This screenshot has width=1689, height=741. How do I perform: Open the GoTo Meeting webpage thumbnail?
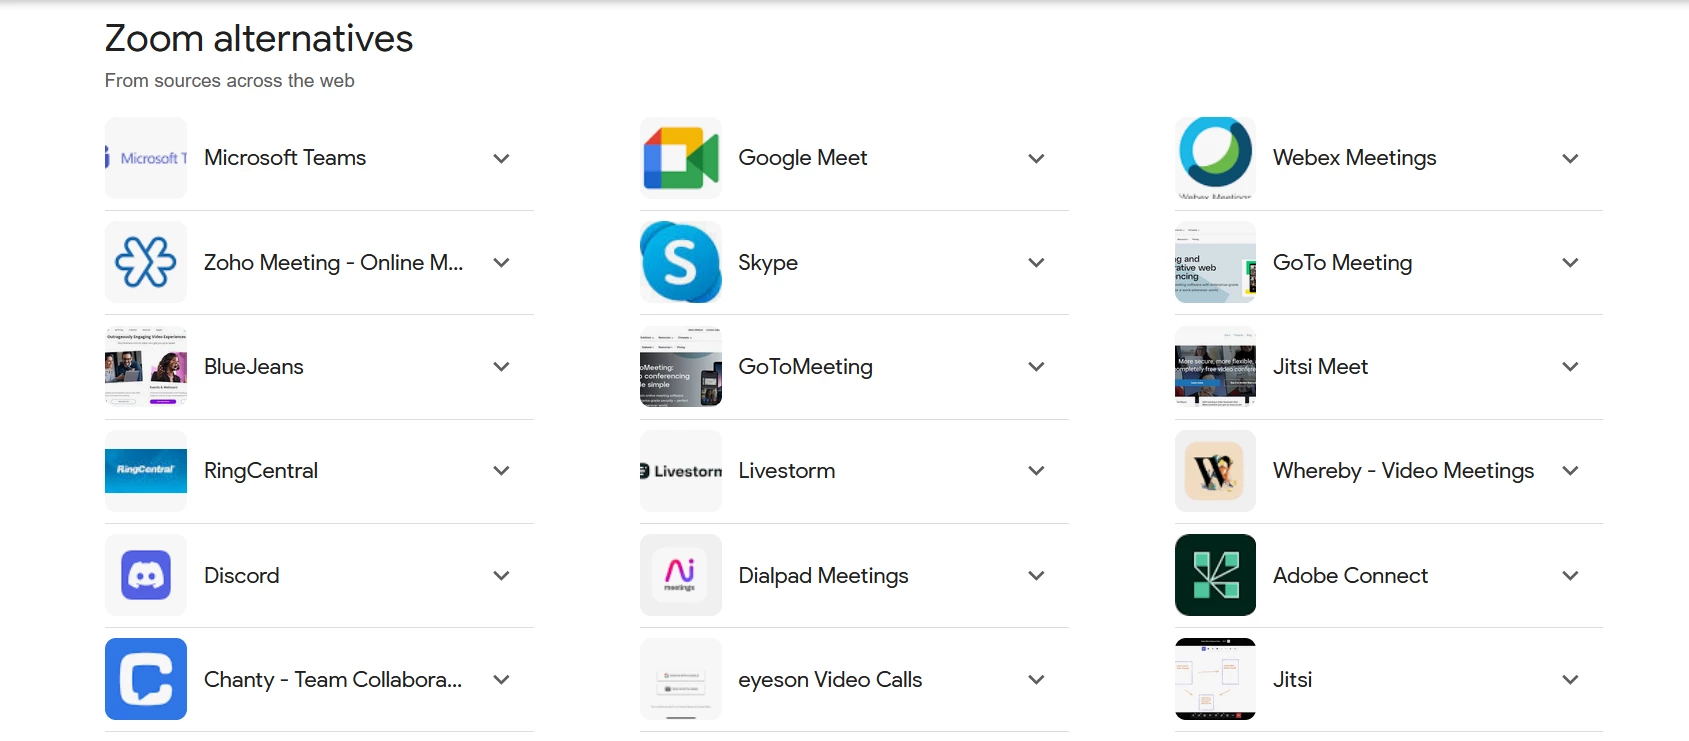(1215, 262)
